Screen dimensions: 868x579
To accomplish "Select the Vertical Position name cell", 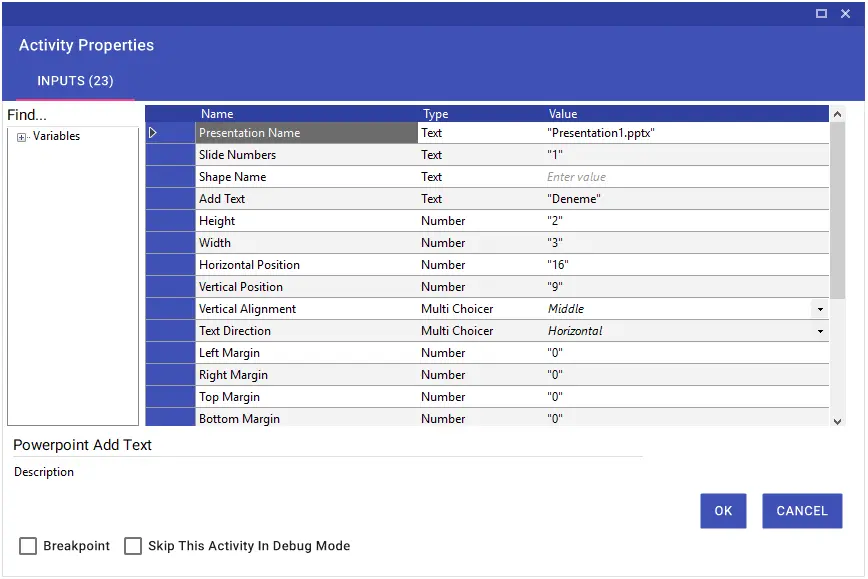I will point(307,287).
